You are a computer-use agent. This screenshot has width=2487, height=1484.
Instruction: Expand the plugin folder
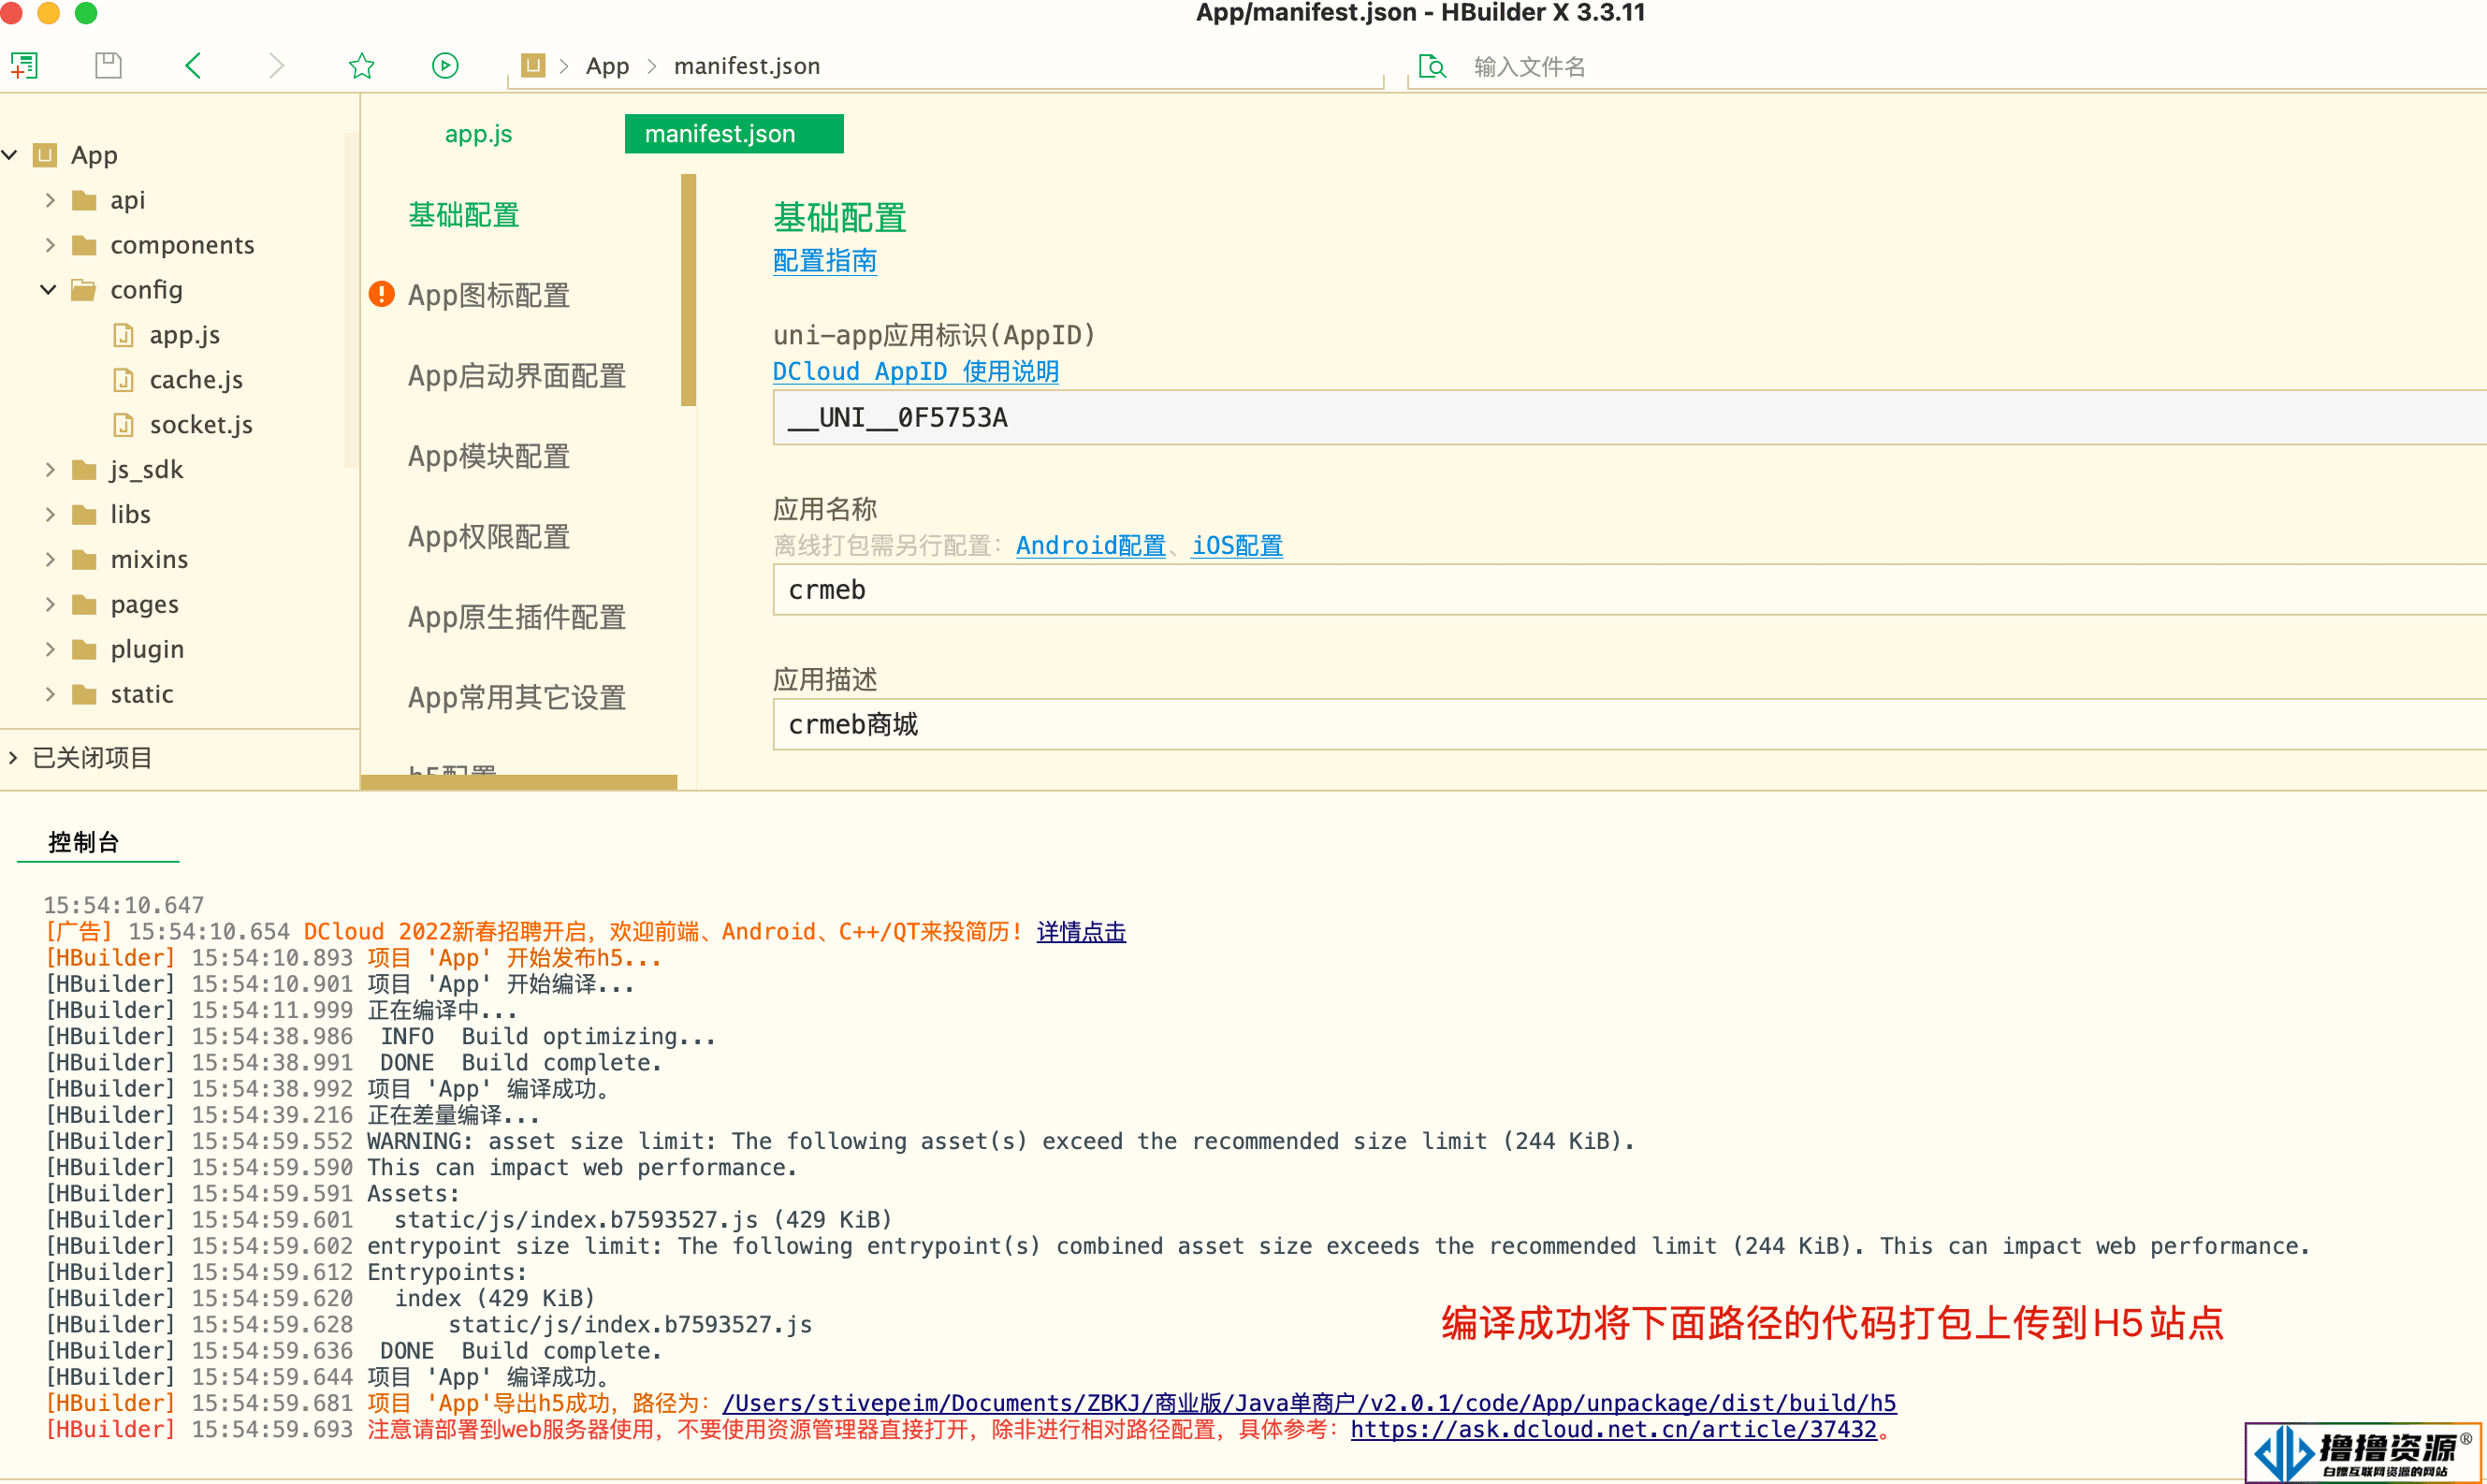[50, 650]
